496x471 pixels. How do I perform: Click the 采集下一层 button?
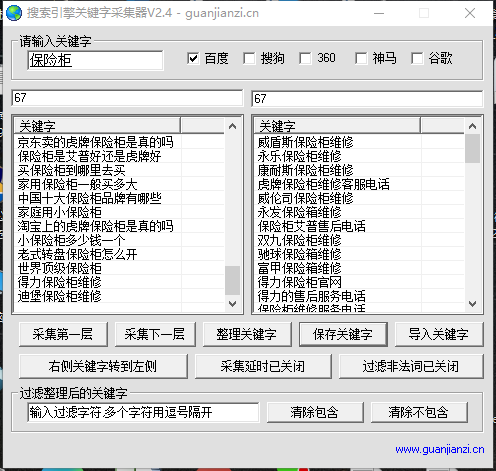(155, 334)
